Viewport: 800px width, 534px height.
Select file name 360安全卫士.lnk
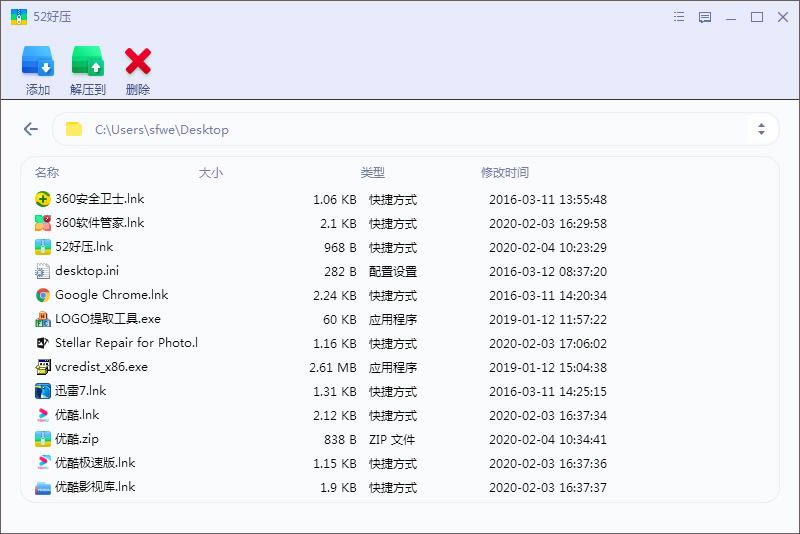pyautogui.click(x=99, y=199)
